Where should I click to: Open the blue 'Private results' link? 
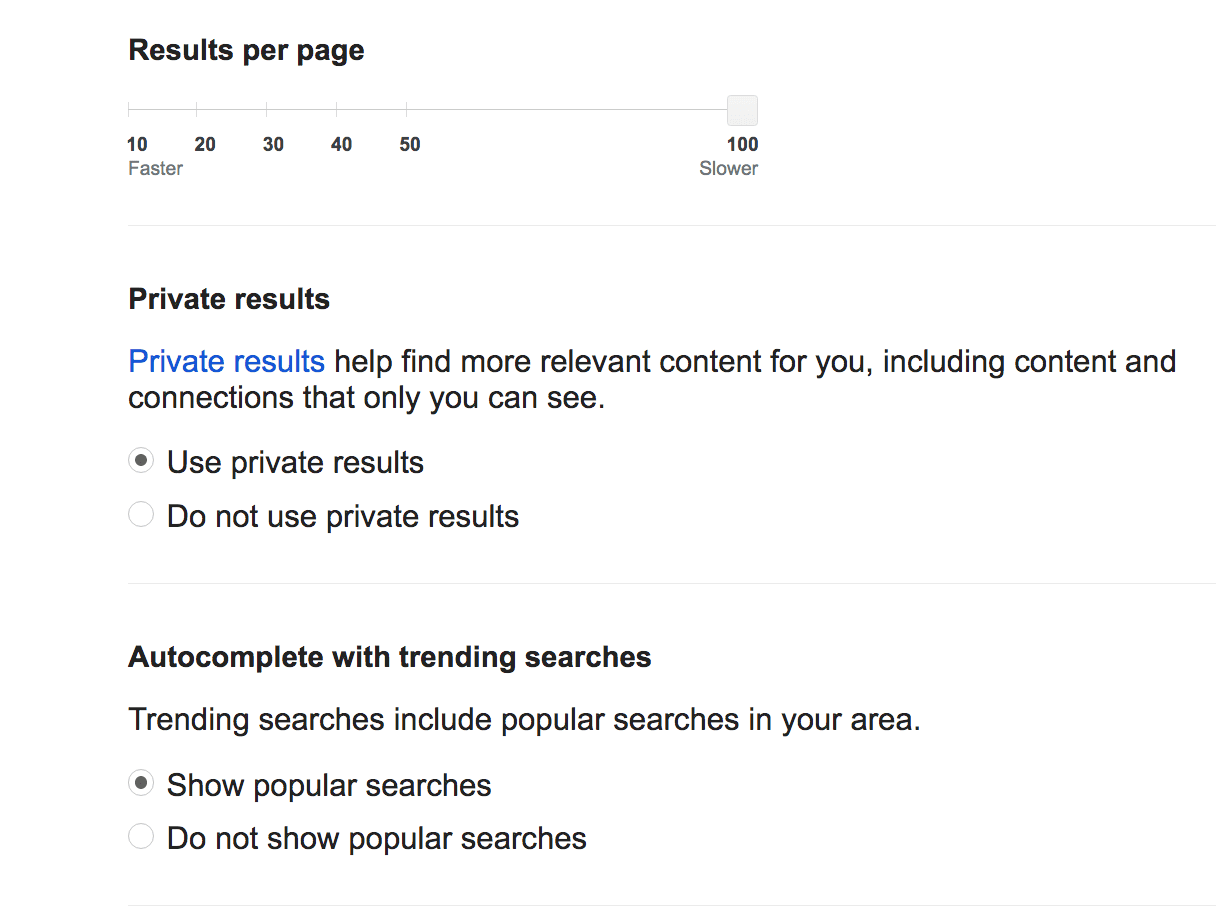(x=227, y=361)
